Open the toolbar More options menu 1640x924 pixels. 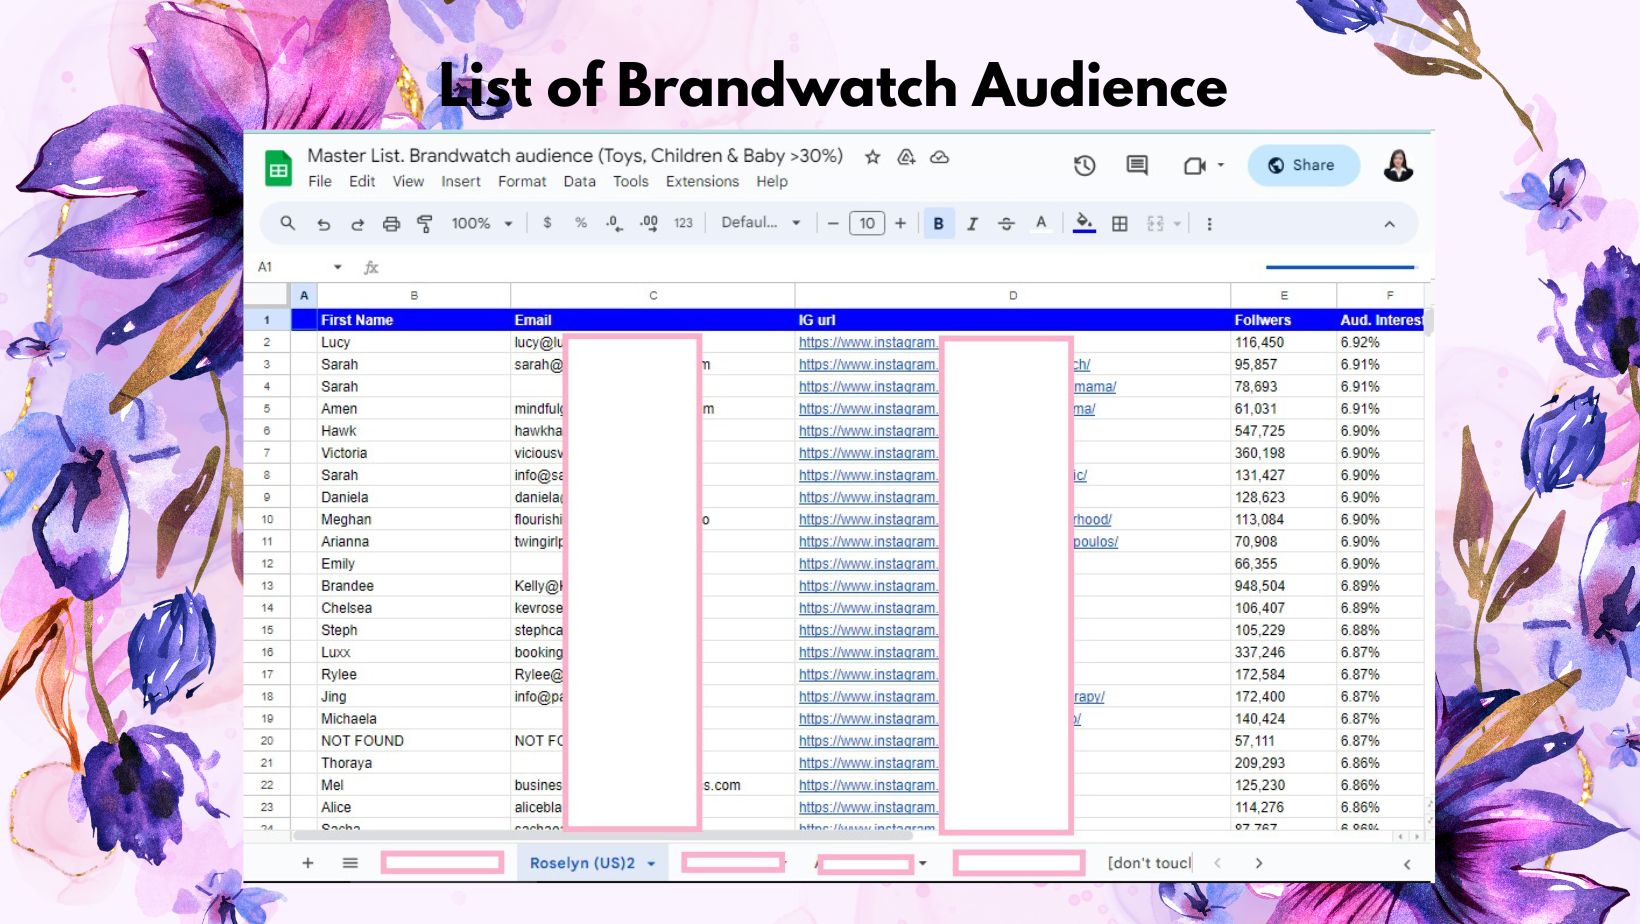[x=1209, y=224]
